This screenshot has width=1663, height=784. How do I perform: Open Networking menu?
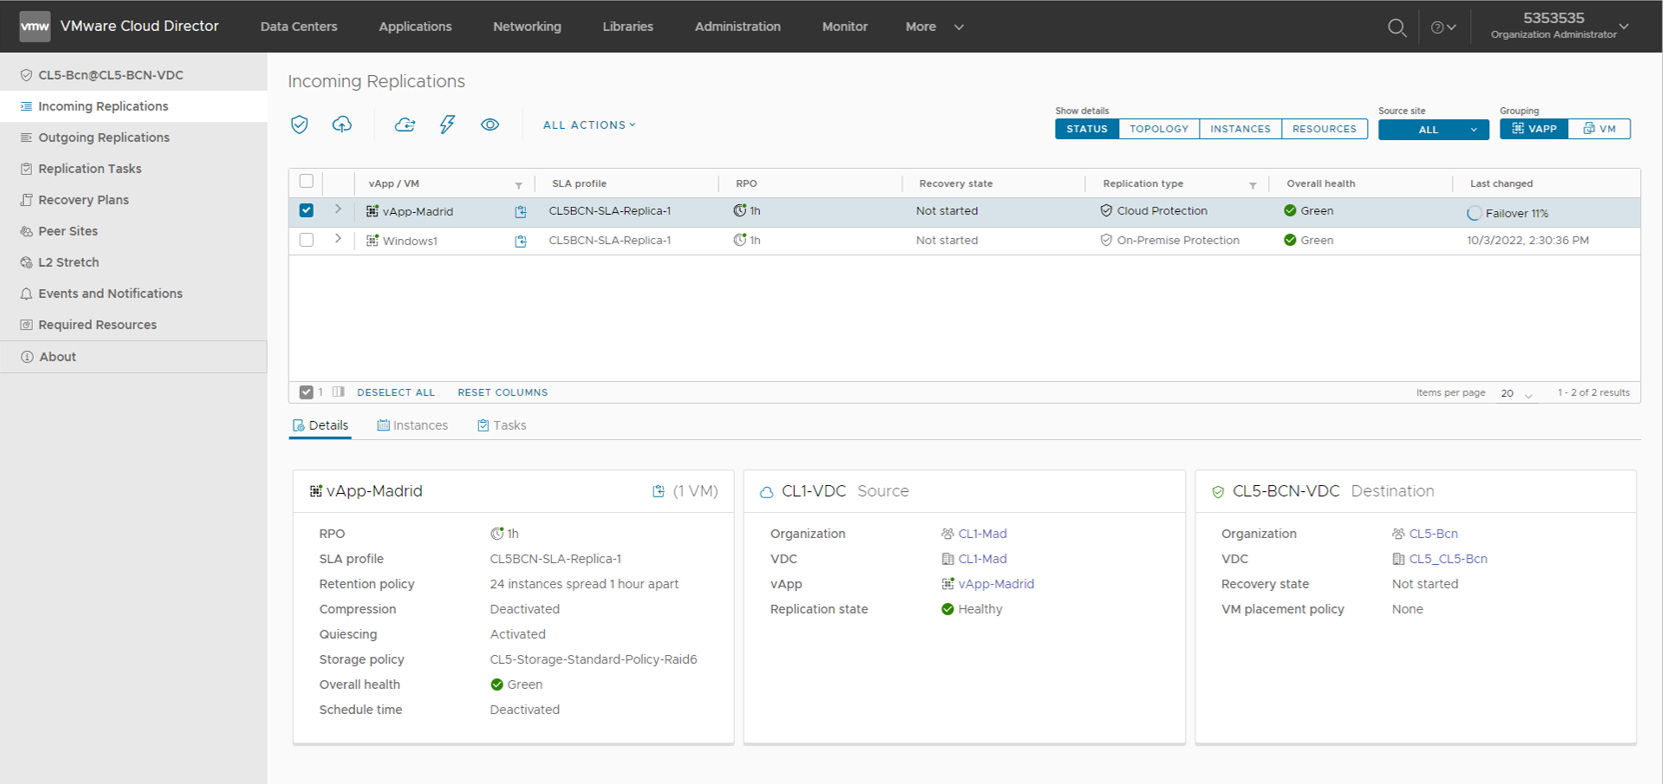click(527, 27)
